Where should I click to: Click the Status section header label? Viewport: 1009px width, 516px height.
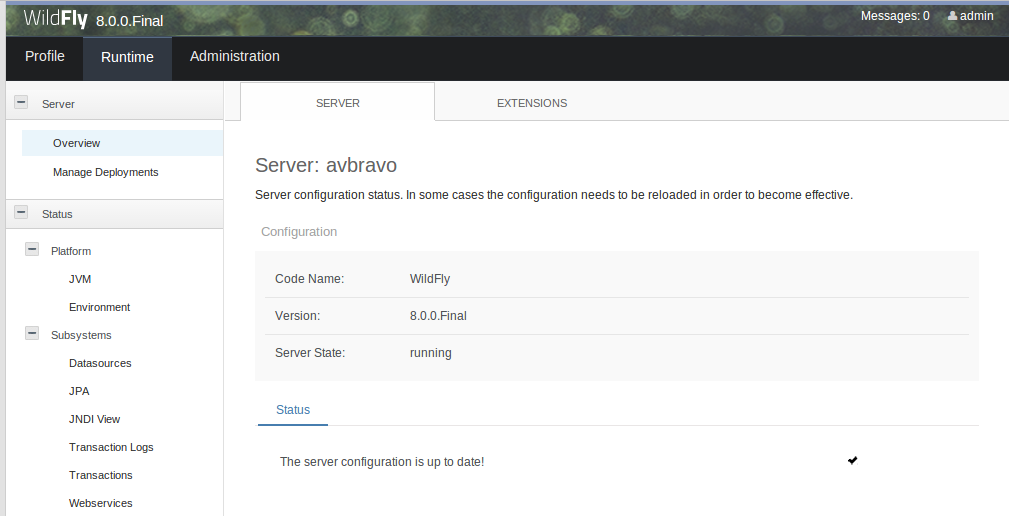click(x=57, y=214)
